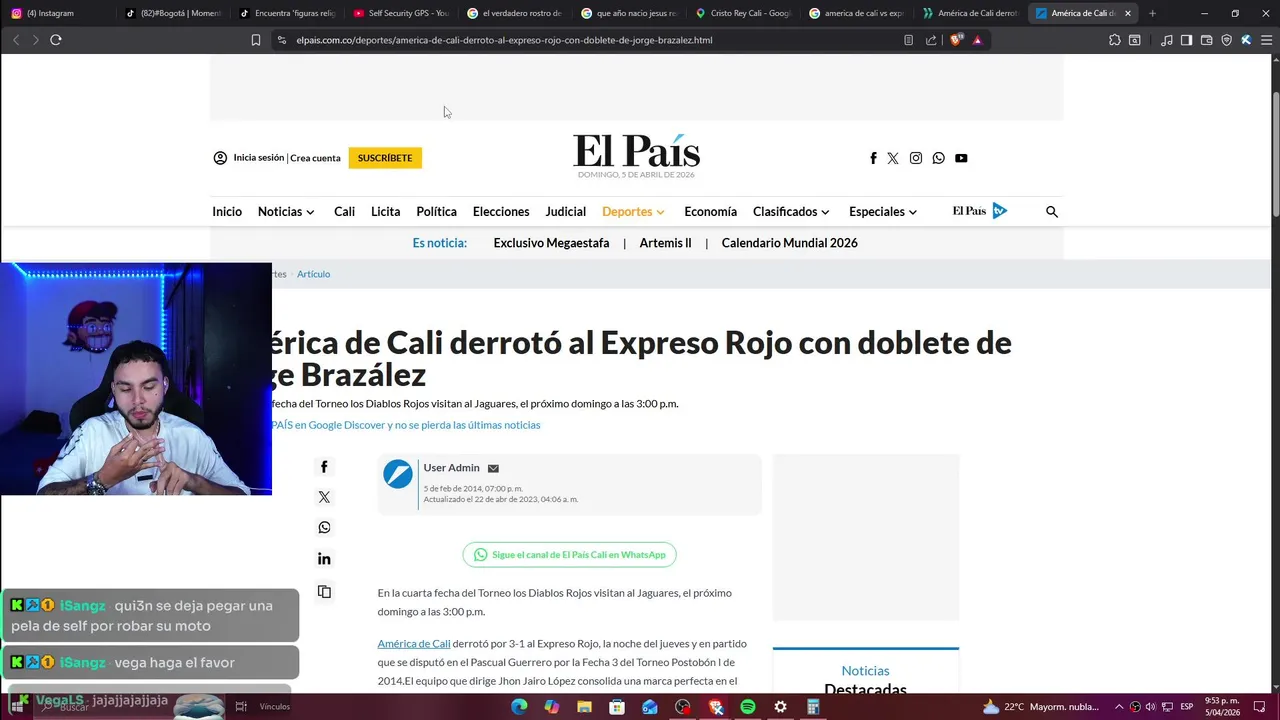Screen dimensions: 1280x720
Task: Share article on X from side bar
Action: point(324,497)
